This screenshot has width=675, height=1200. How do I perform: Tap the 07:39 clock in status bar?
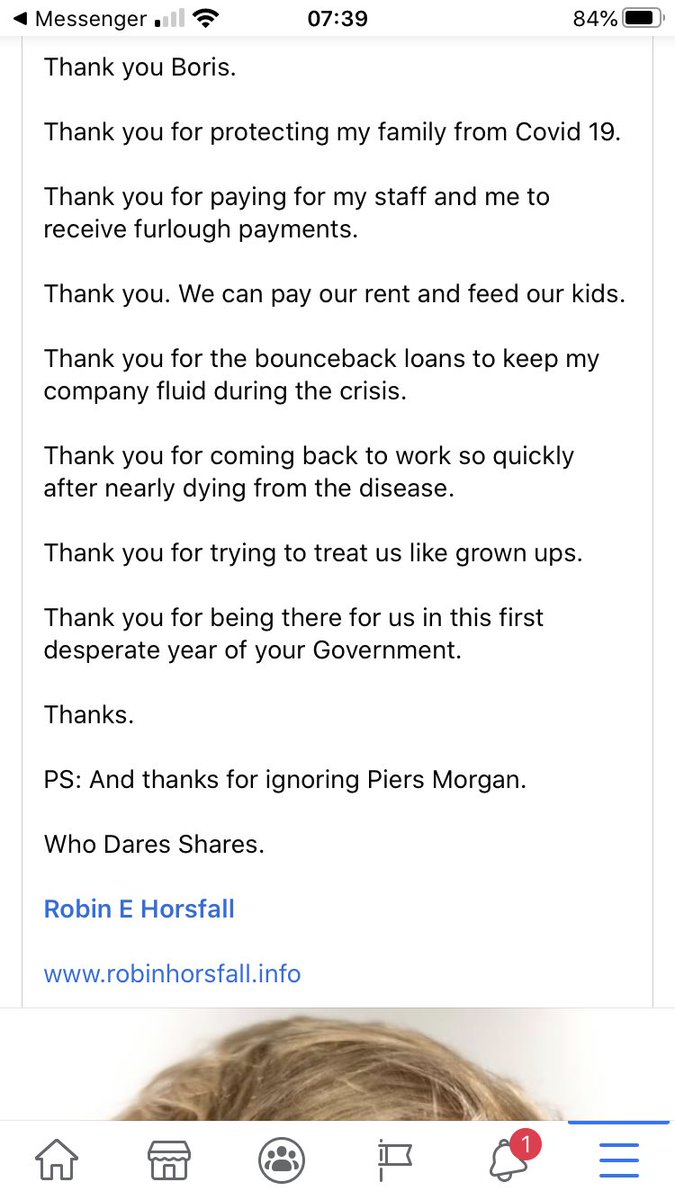(337, 19)
